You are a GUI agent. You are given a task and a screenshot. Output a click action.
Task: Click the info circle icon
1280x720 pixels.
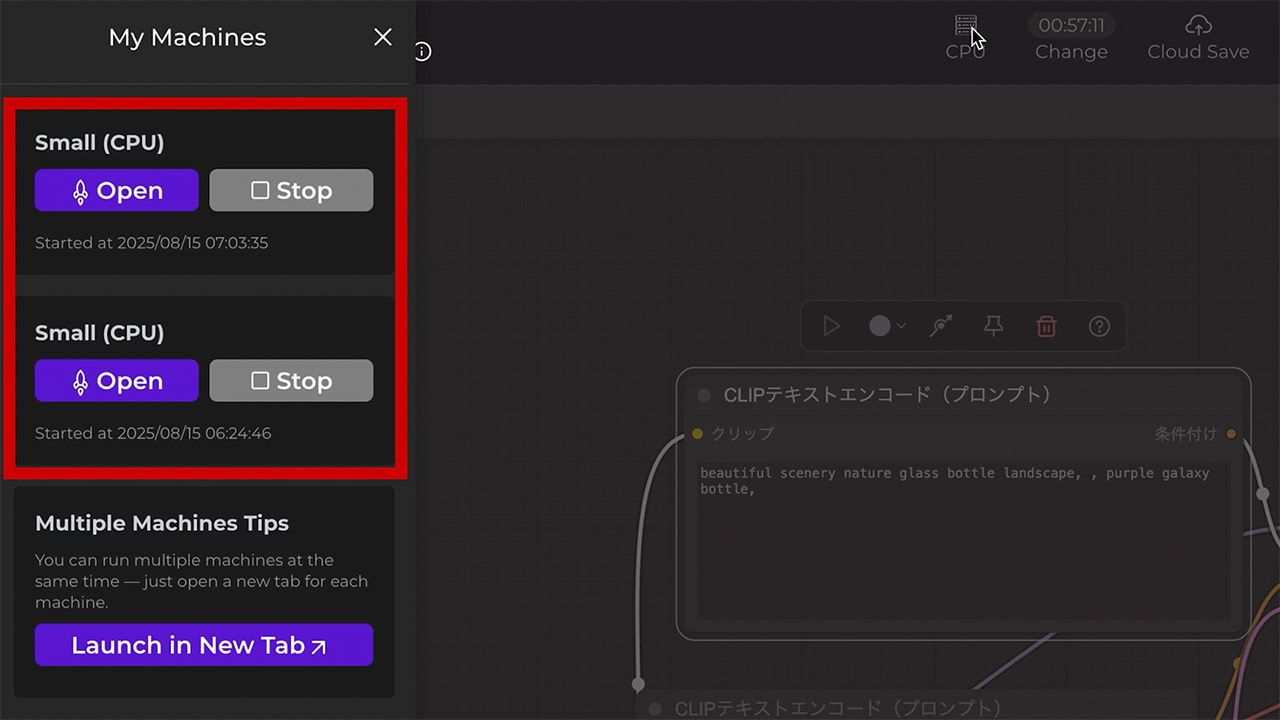coord(423,51)
